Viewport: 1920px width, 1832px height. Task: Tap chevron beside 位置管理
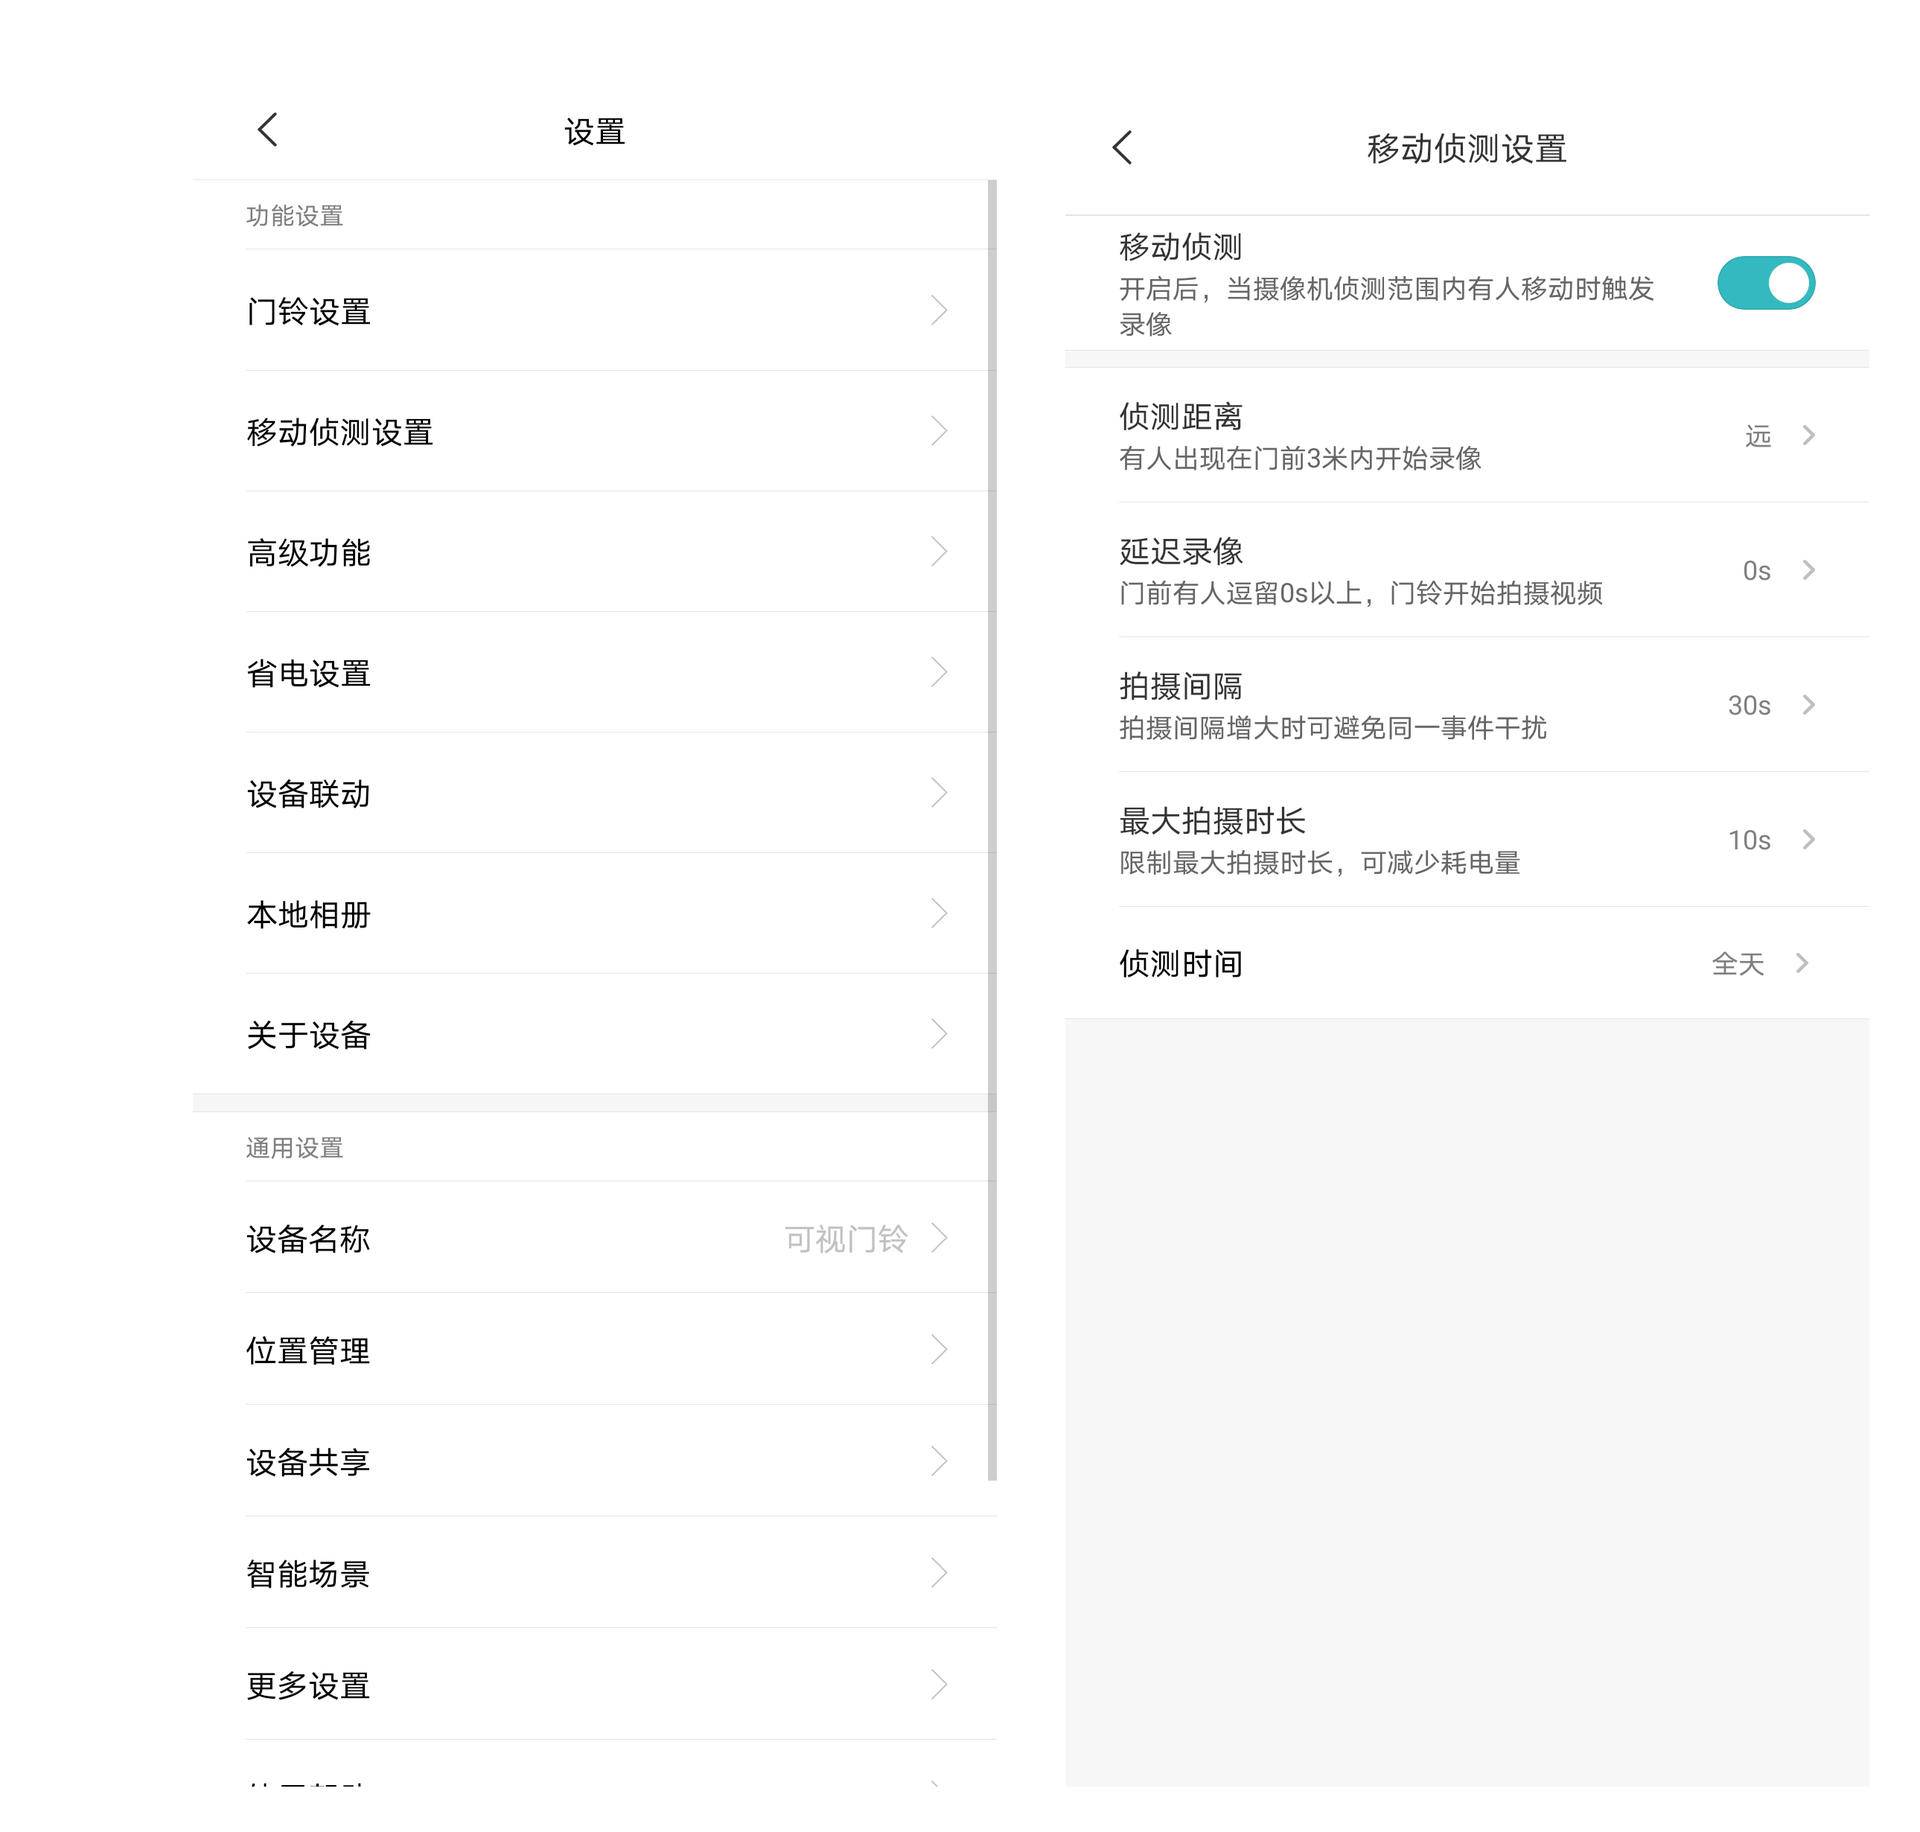coord(938,1350)
